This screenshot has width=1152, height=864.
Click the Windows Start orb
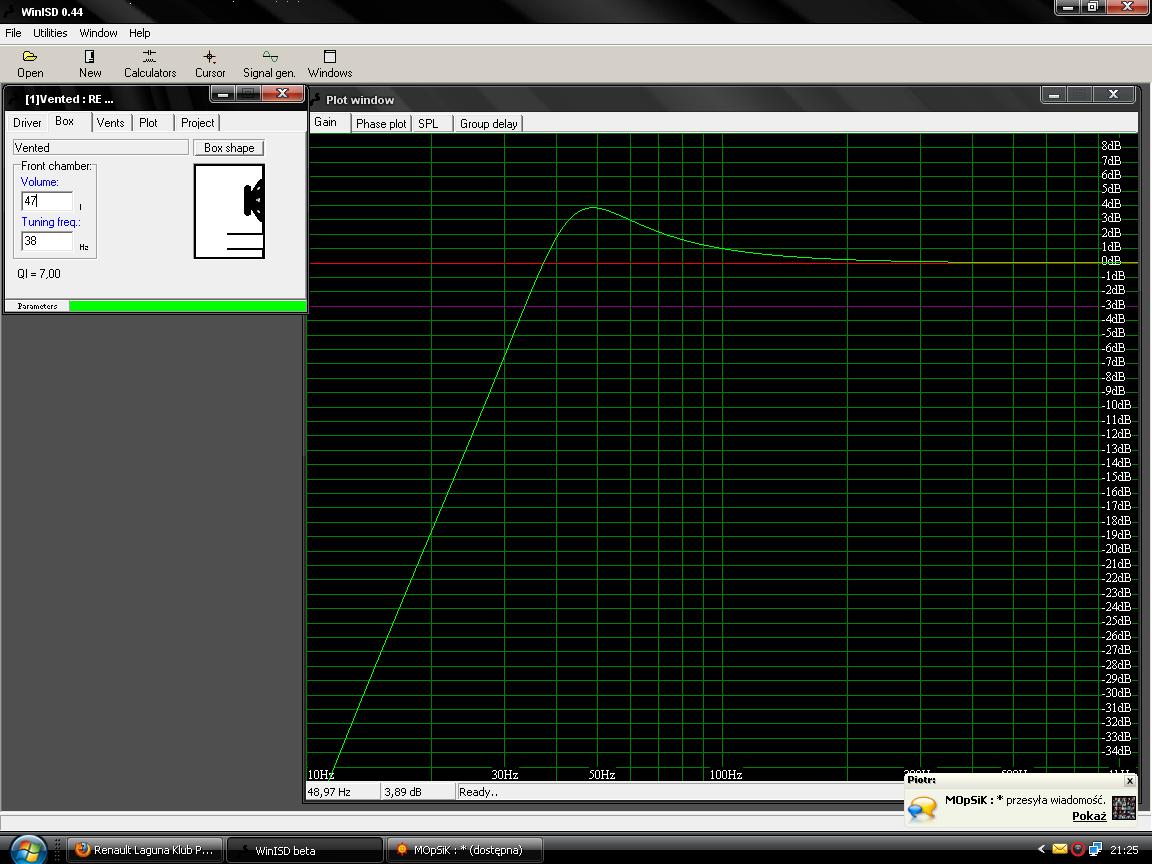pos(27,849)
